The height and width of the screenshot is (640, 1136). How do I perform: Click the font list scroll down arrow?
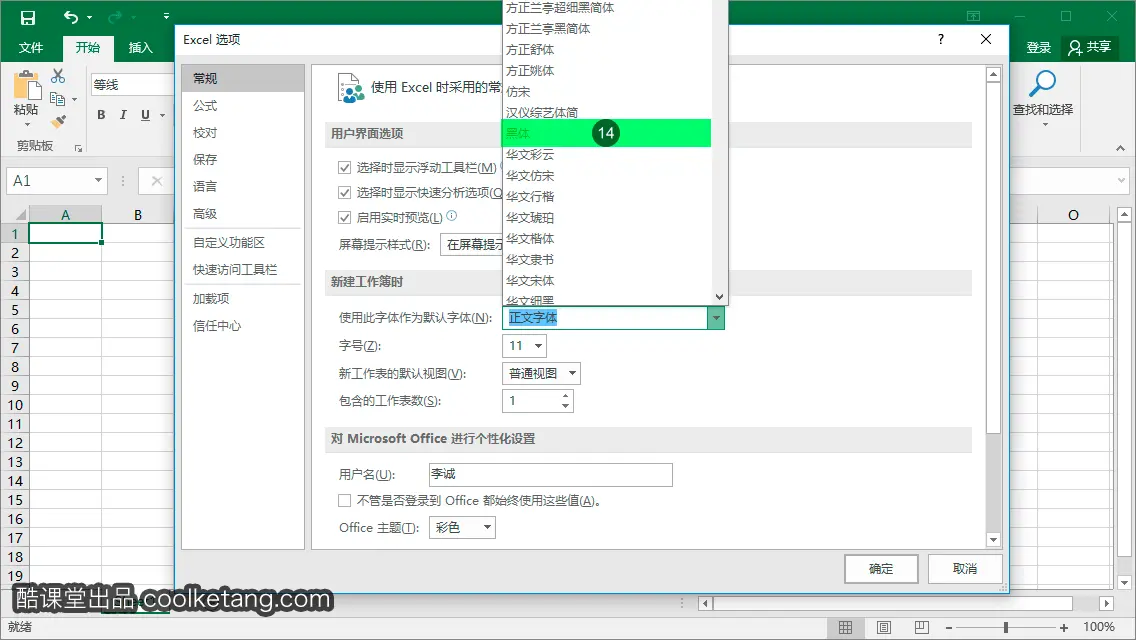719,296
